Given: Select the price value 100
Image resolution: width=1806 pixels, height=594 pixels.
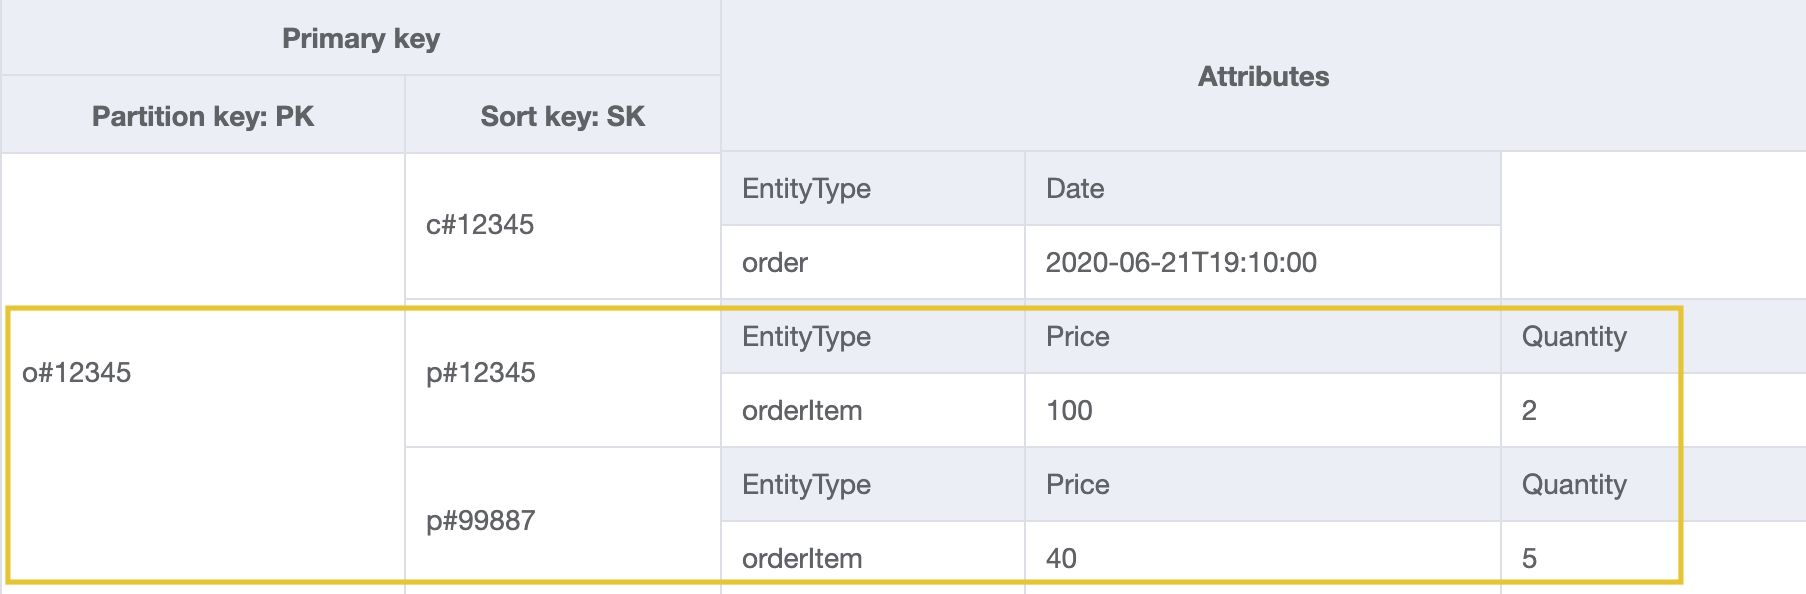Looking at the screenshot, I should pyautogui.click(x=1069, y=410).
